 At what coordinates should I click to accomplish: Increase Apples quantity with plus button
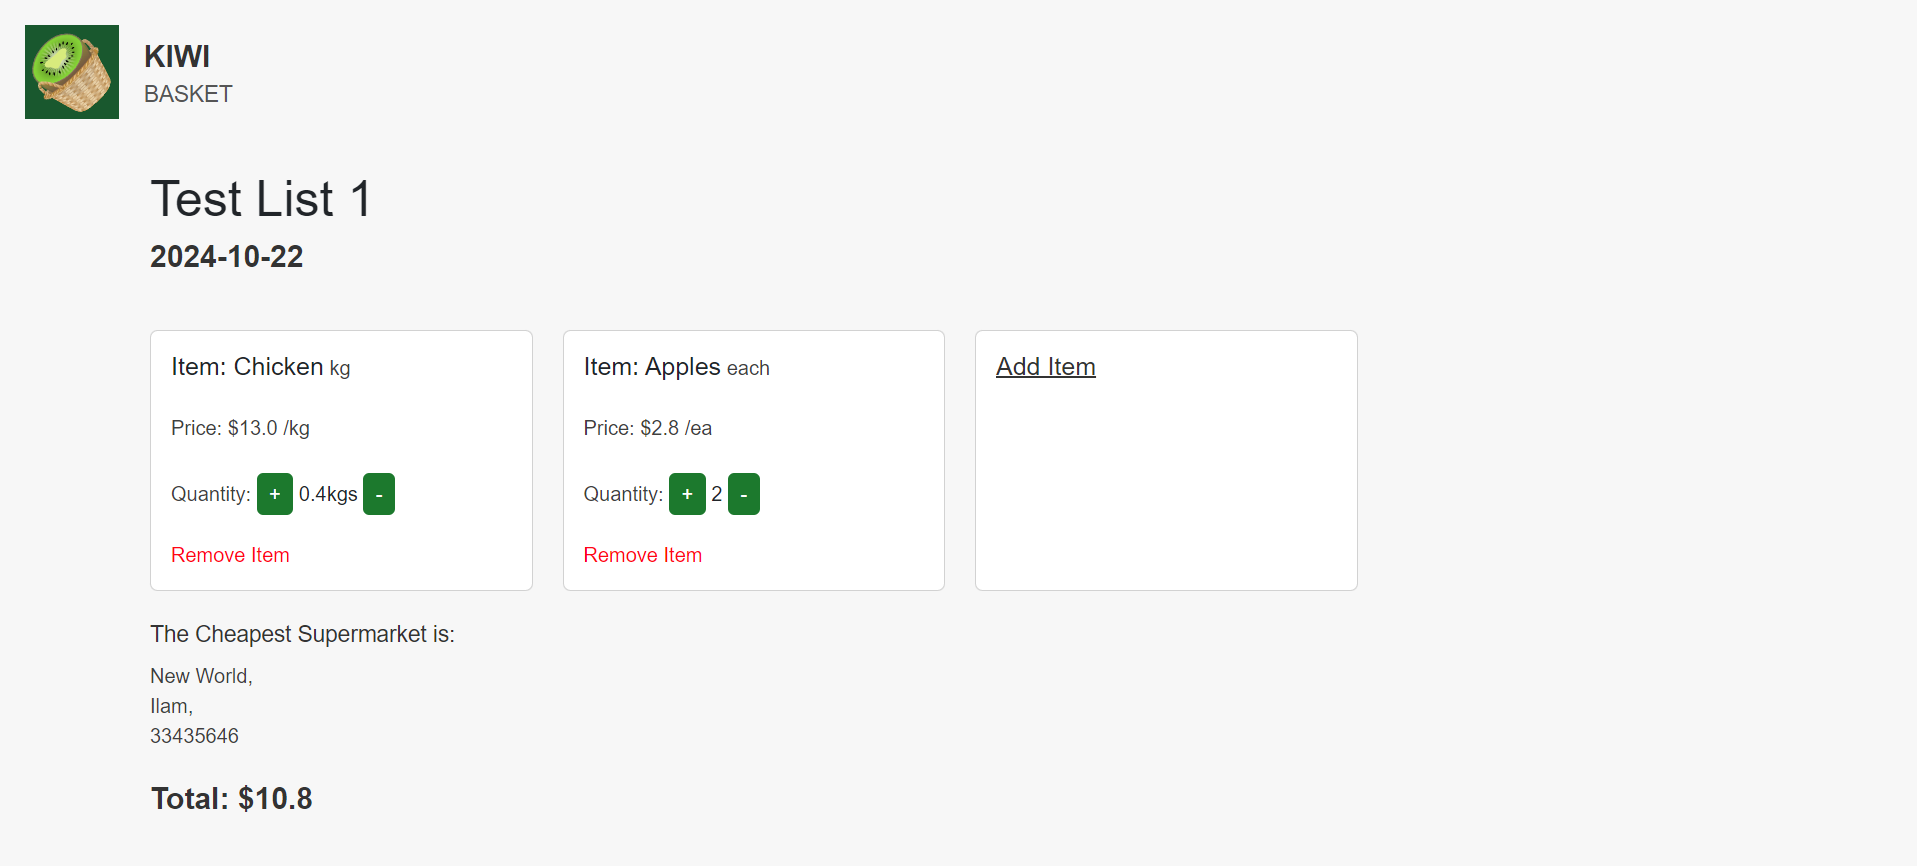(687, 494)
